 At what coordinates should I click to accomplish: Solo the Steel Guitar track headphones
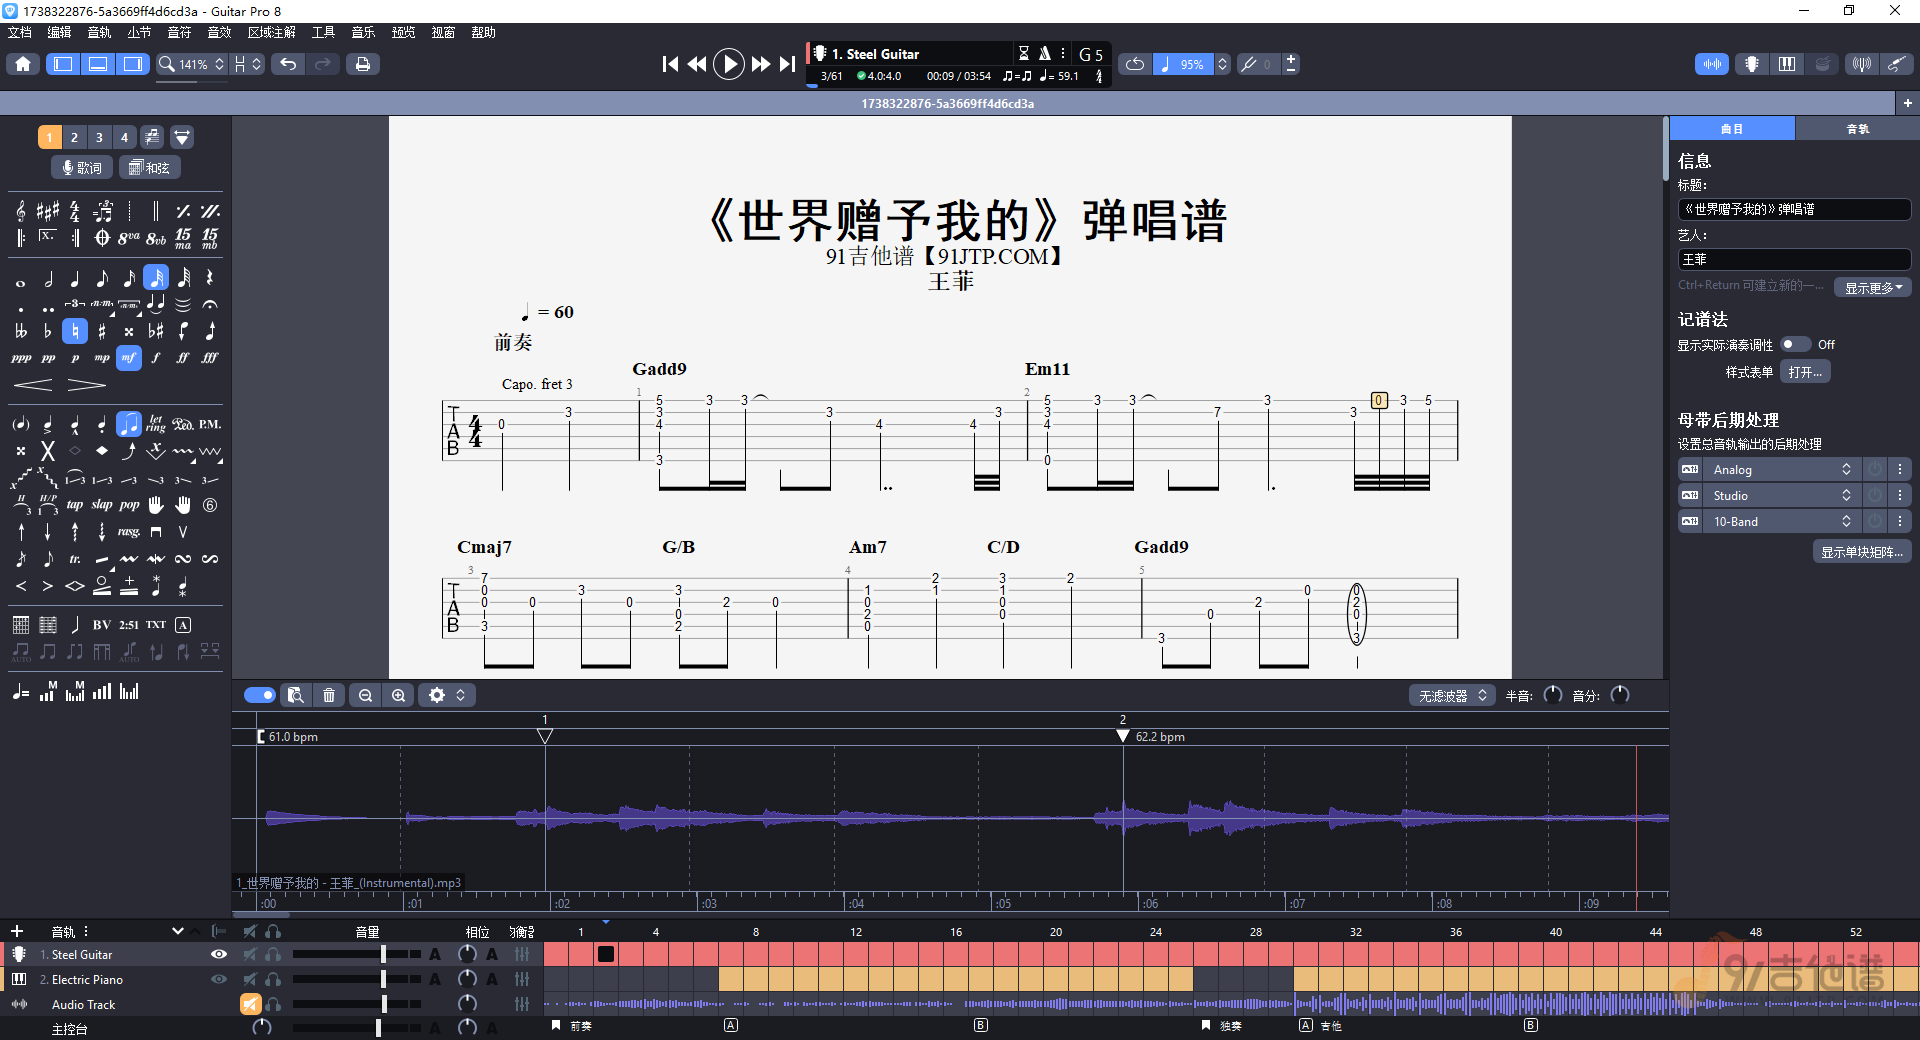[x=273, y=954]
